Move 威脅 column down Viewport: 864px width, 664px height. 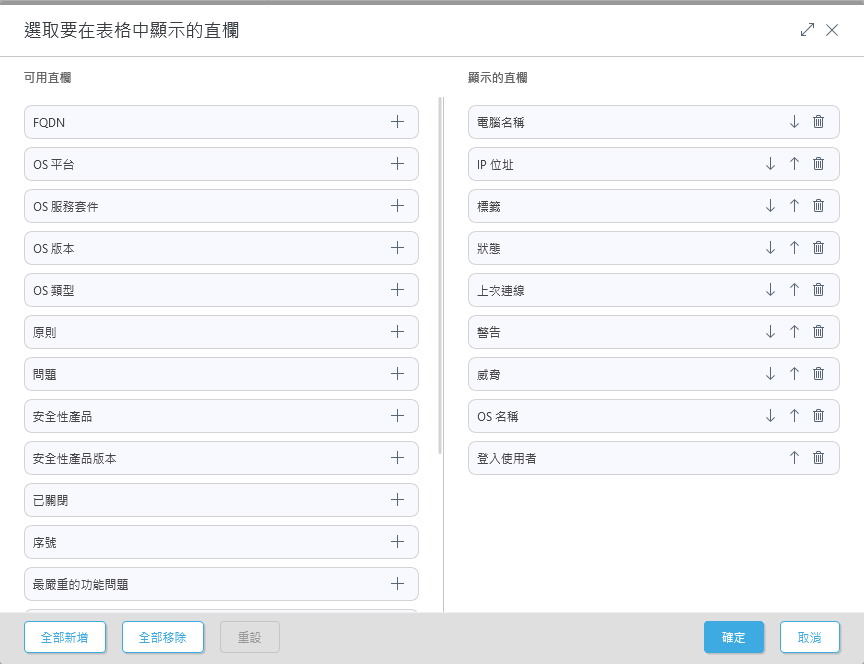coord(770,374)
